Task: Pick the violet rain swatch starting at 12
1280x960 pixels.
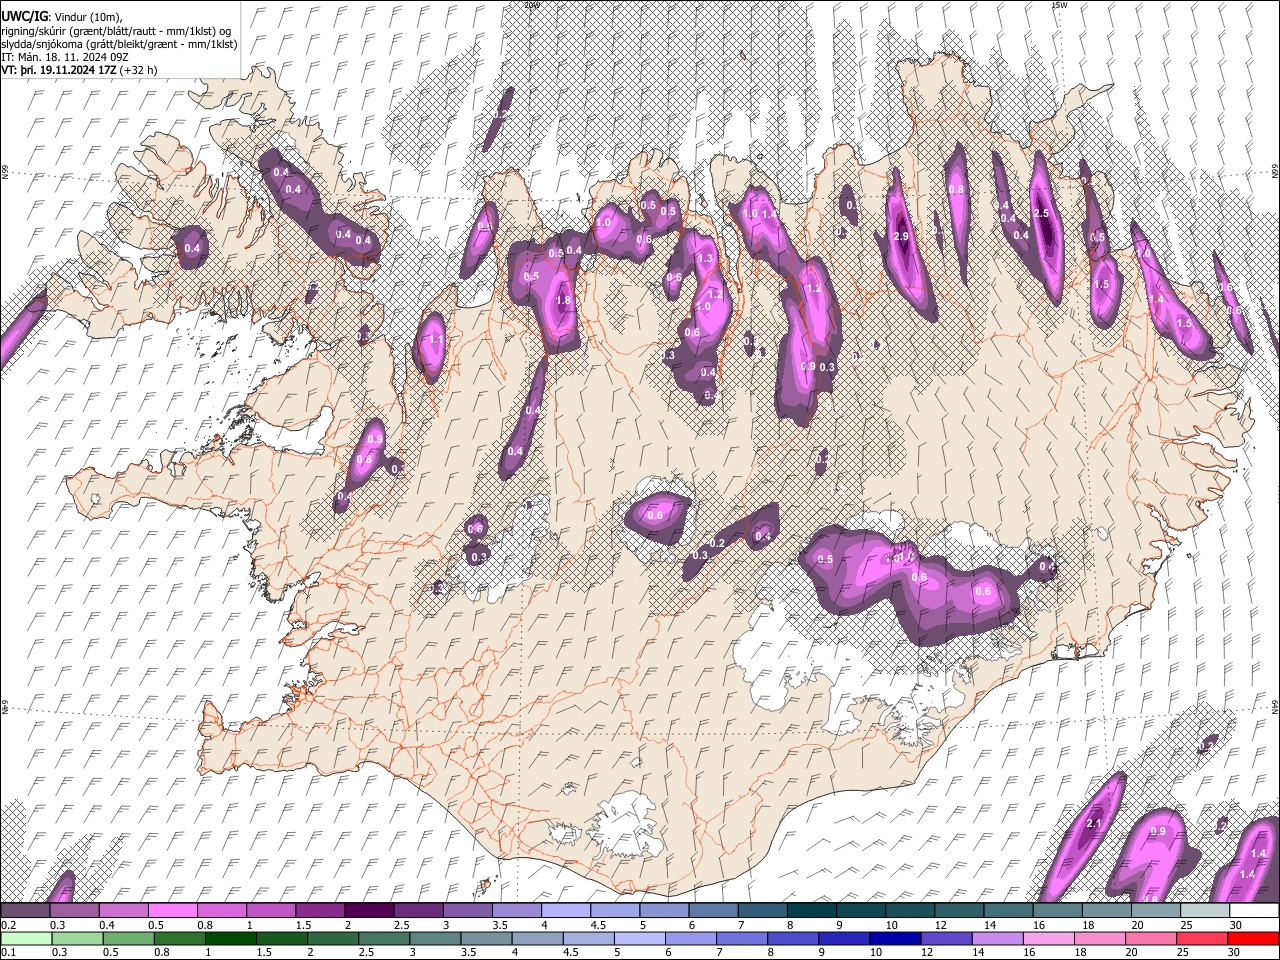Action: (x=946, y=938)
